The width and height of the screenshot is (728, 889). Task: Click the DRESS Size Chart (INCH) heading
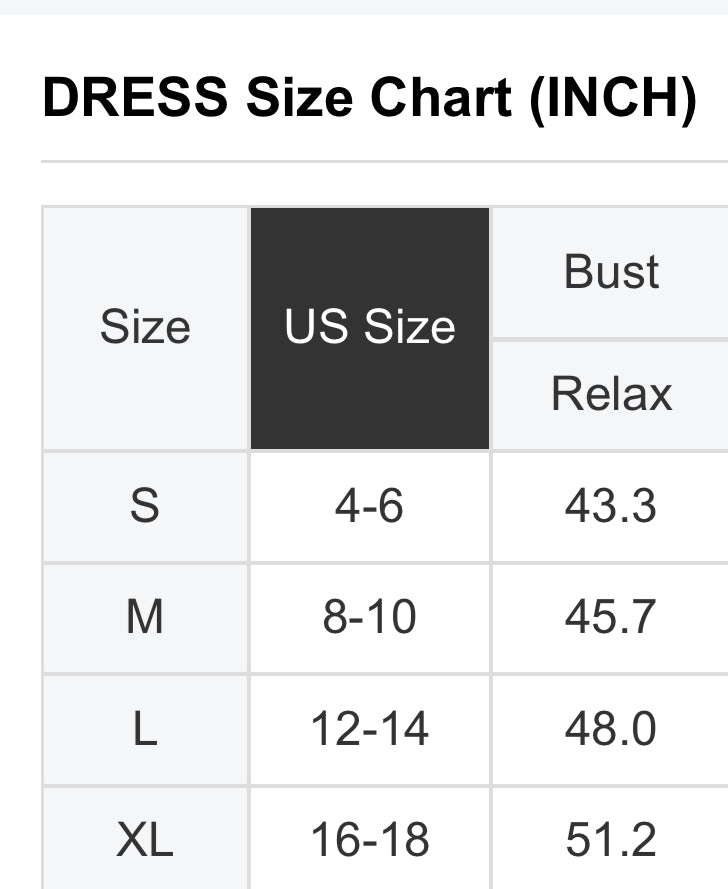pos(370,98)
